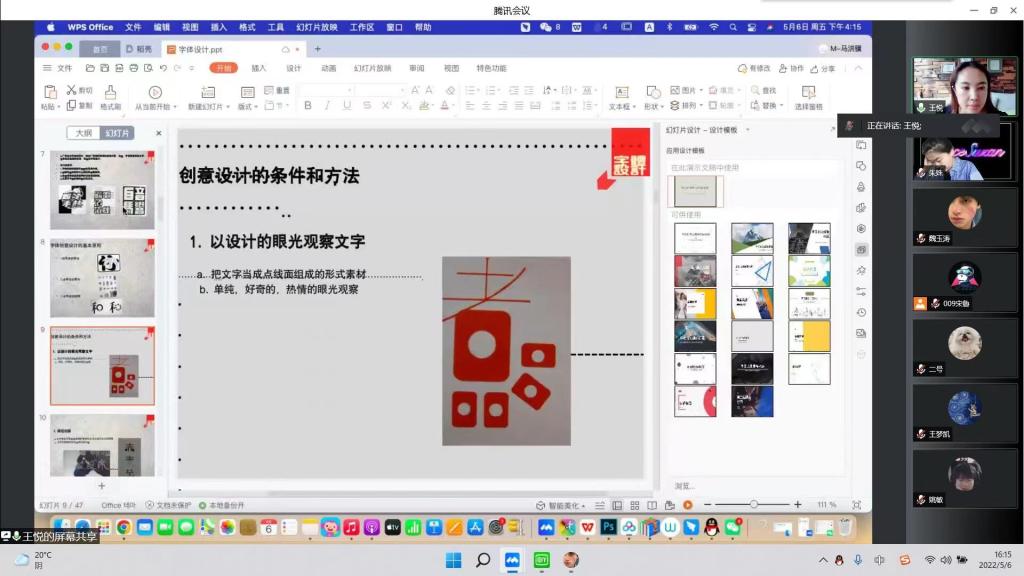Insert a text box (文本框)
Screen dimensions: 1024x576
620,92
